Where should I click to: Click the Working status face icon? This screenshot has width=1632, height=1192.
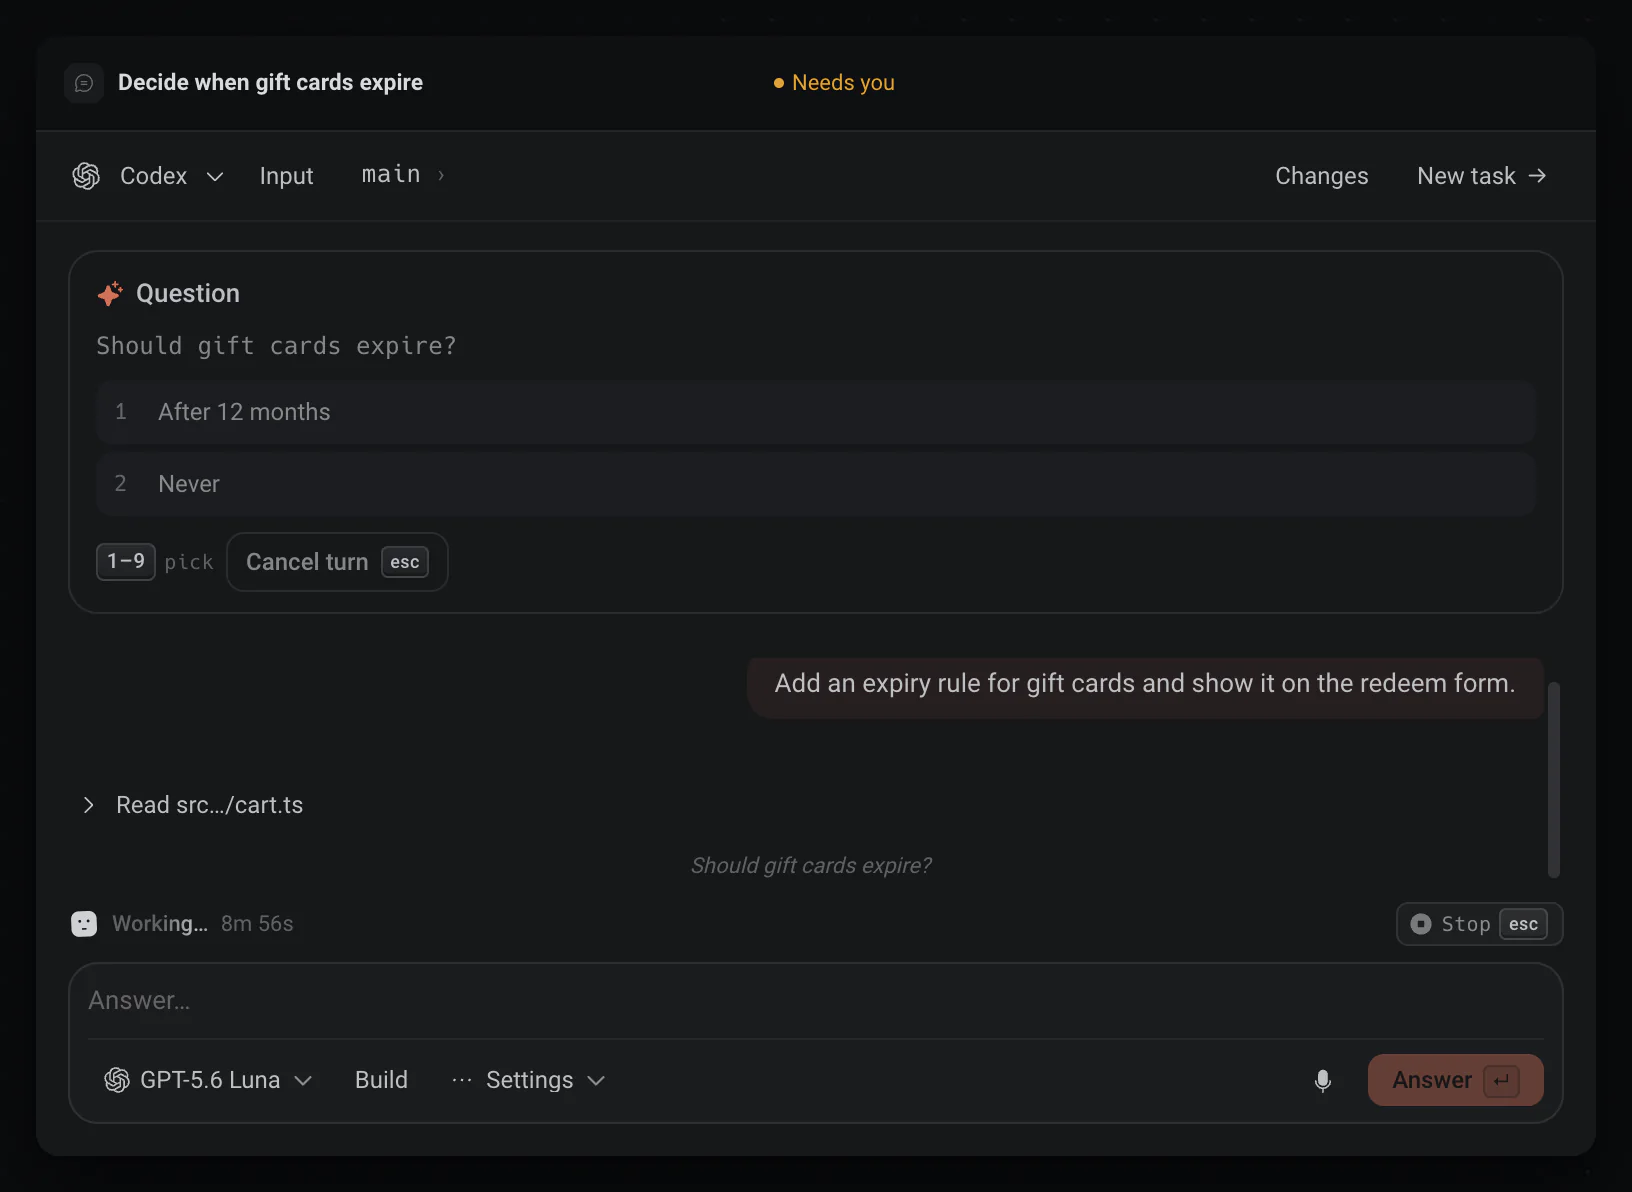(84, 924)
